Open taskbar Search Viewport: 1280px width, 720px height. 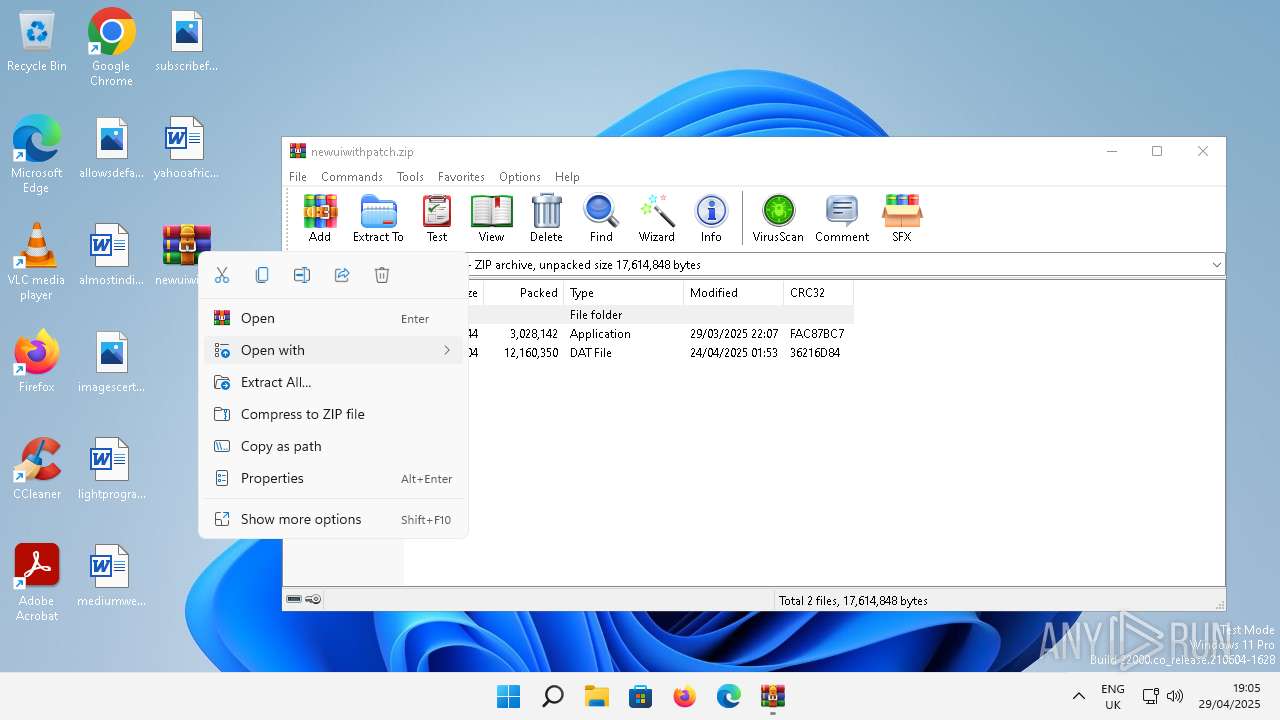click(552, 696)
